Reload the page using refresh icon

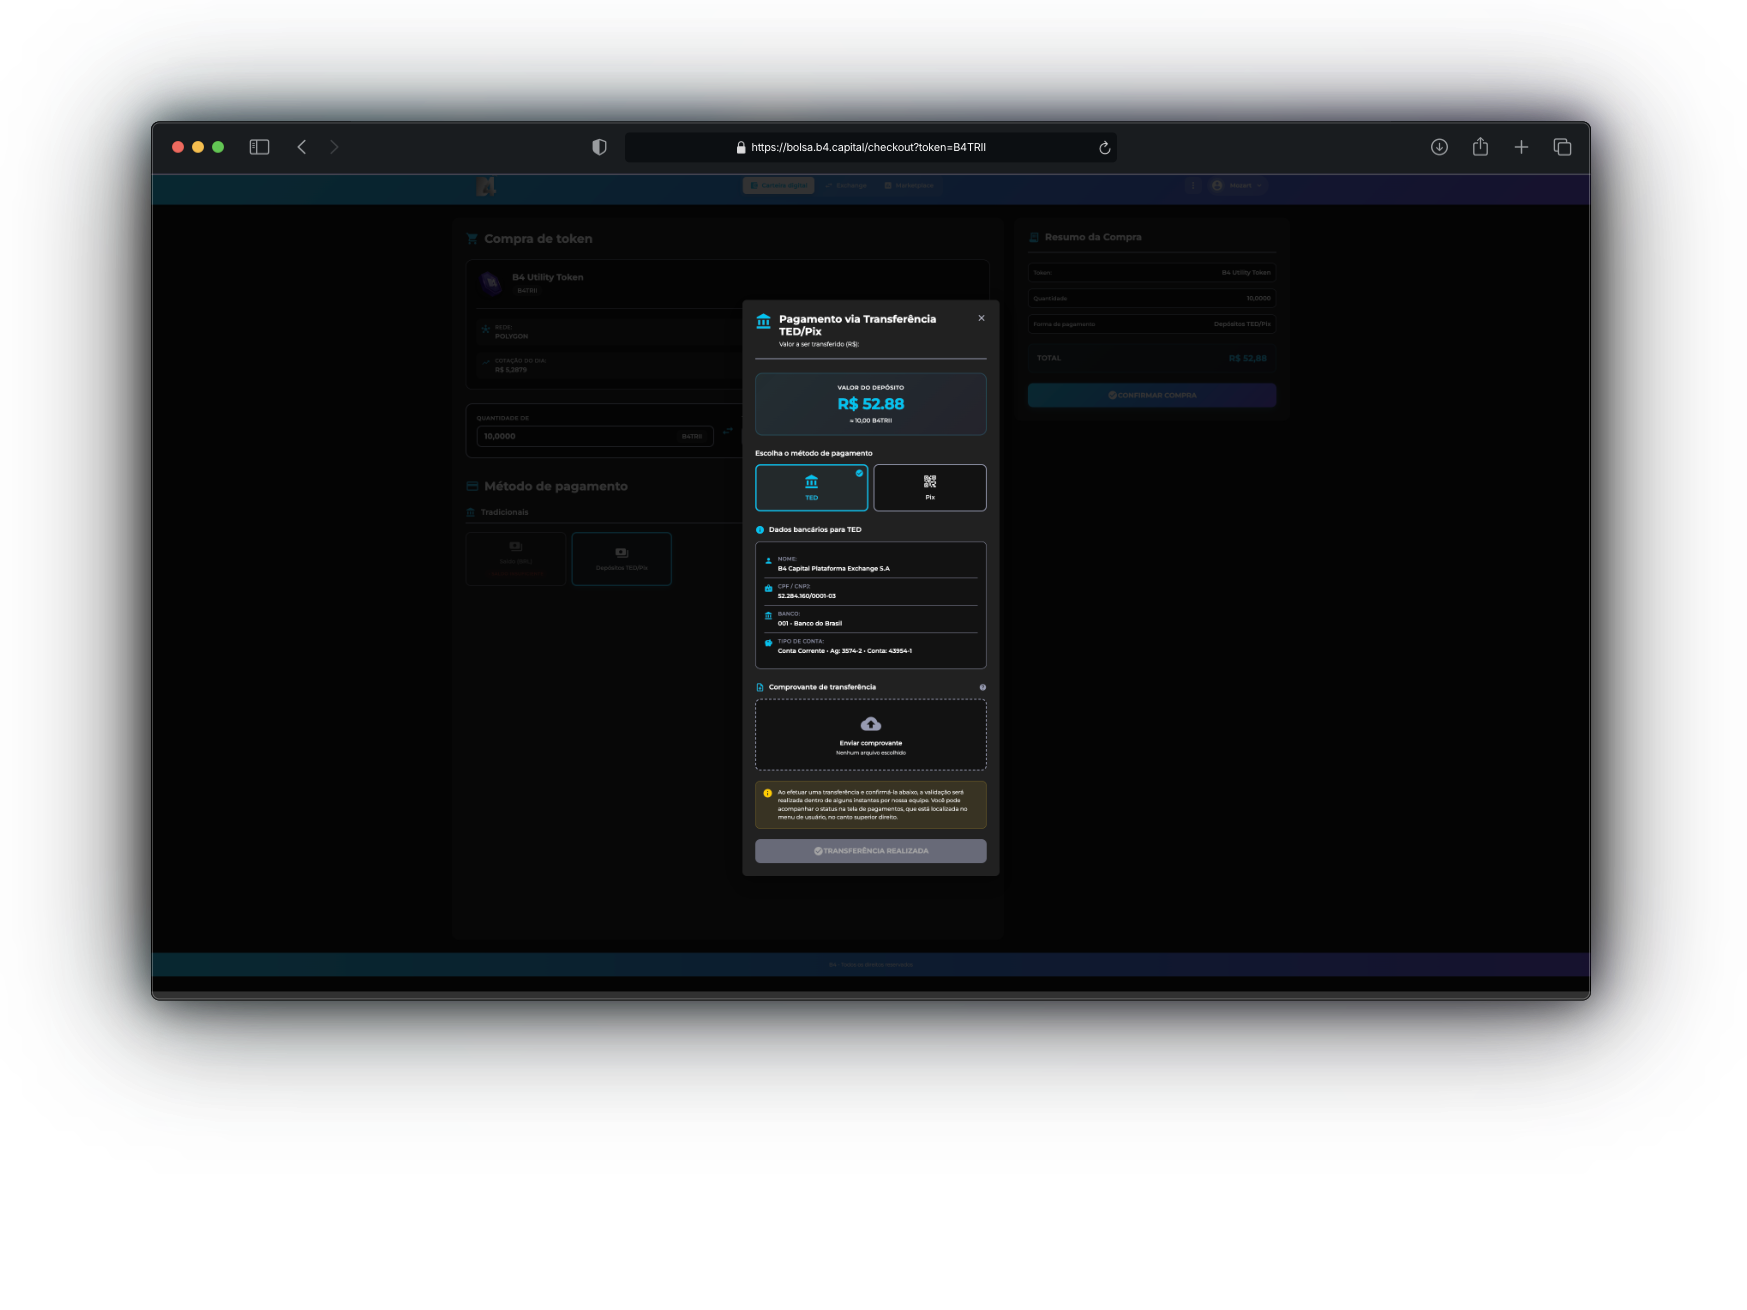pos(1104,148)
